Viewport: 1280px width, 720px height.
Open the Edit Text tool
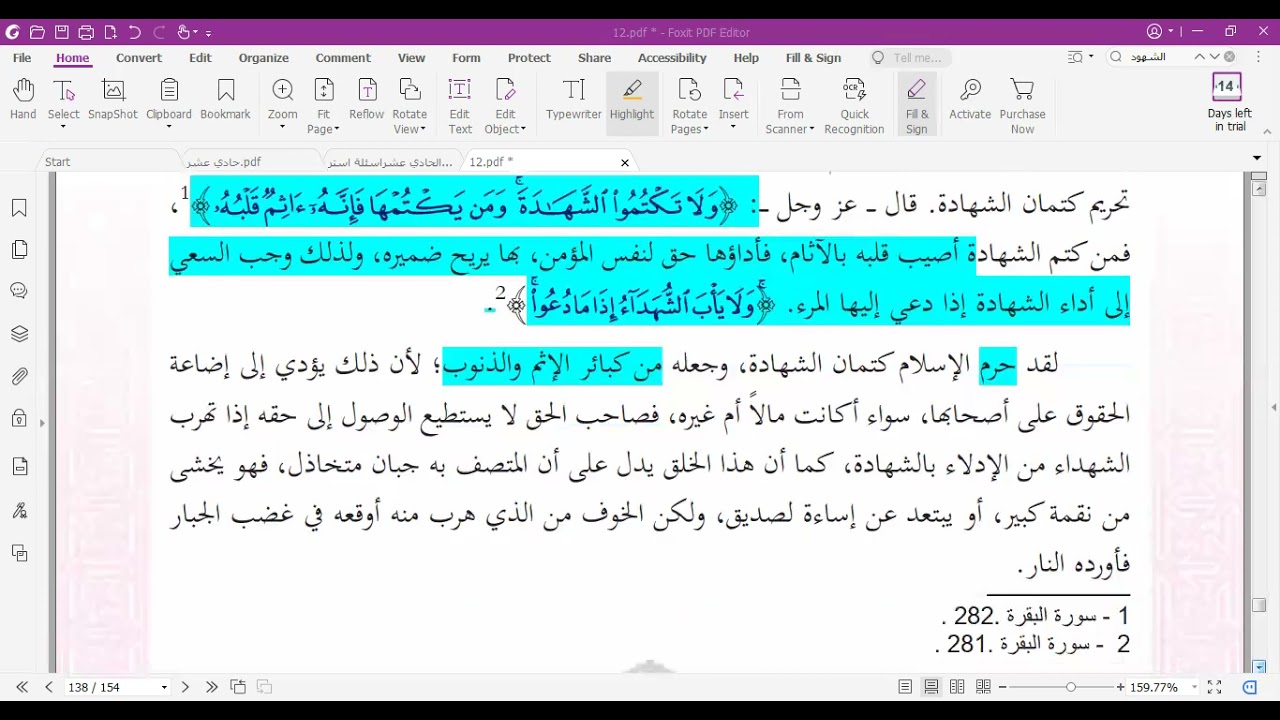[x=460, y=106]
